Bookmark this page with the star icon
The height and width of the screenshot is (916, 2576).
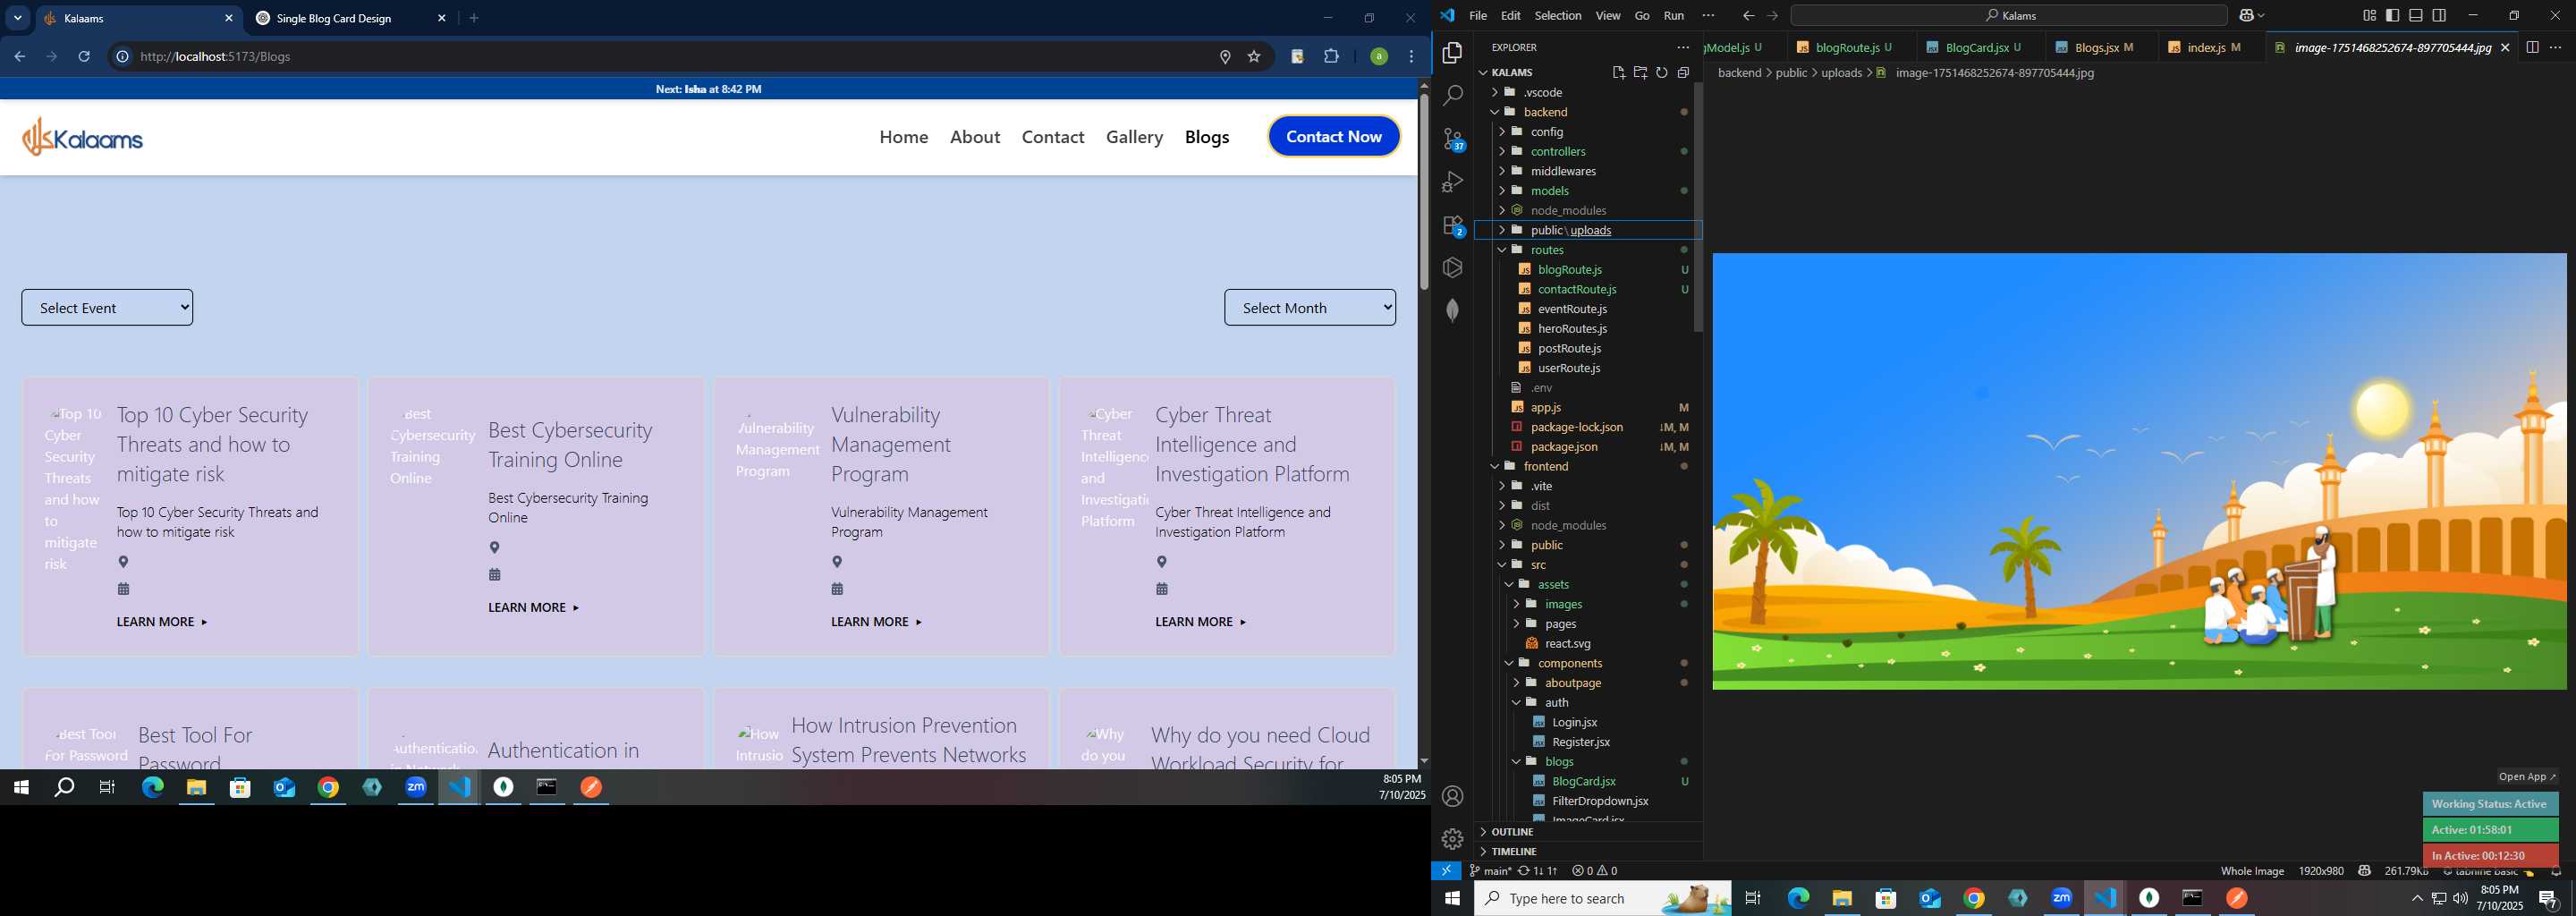[1254, 57]
